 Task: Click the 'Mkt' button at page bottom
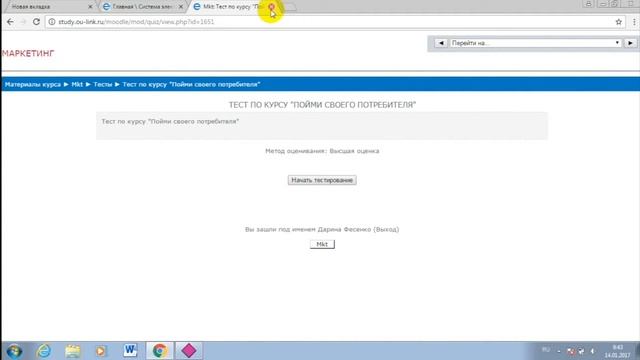322,244
